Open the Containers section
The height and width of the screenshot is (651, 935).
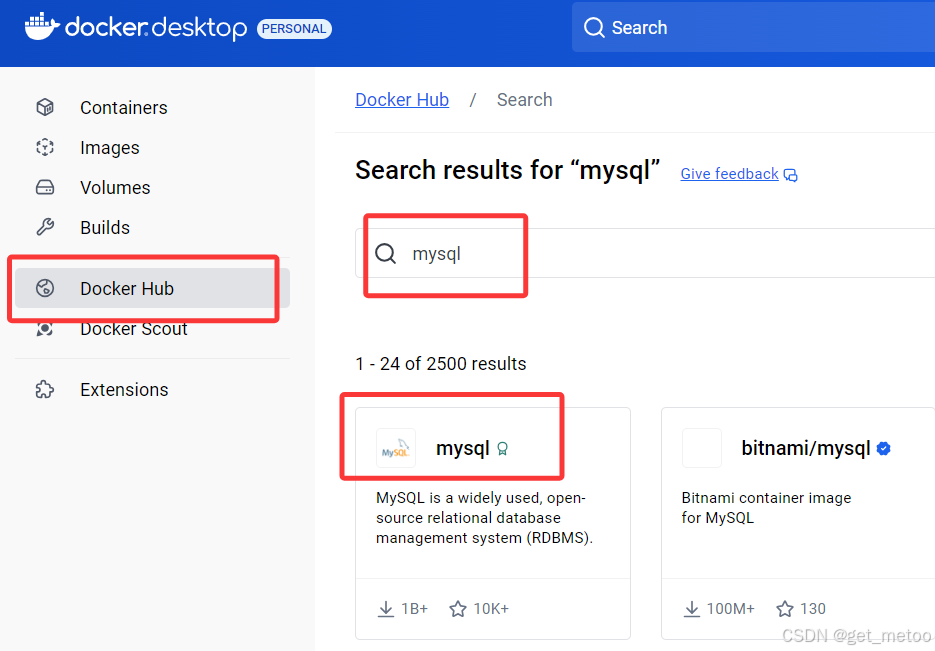(152, 107)
